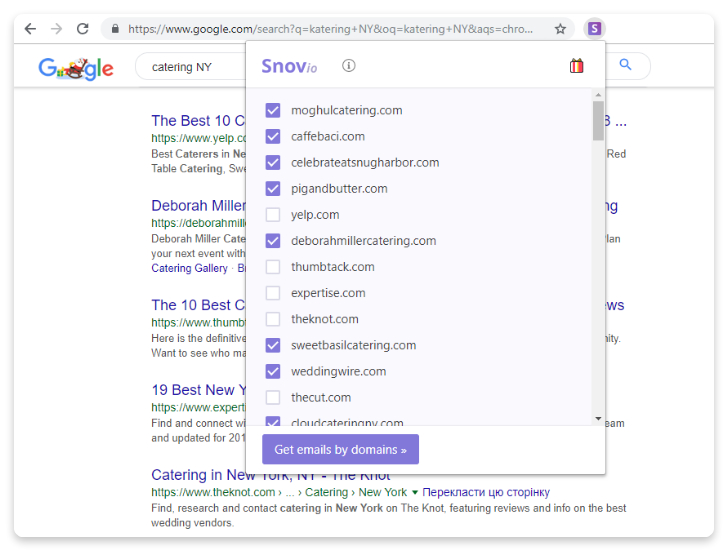The height and width of the screenshot is (551, 728).
Task: Bookmark this page with star icon
Action: 560,29
